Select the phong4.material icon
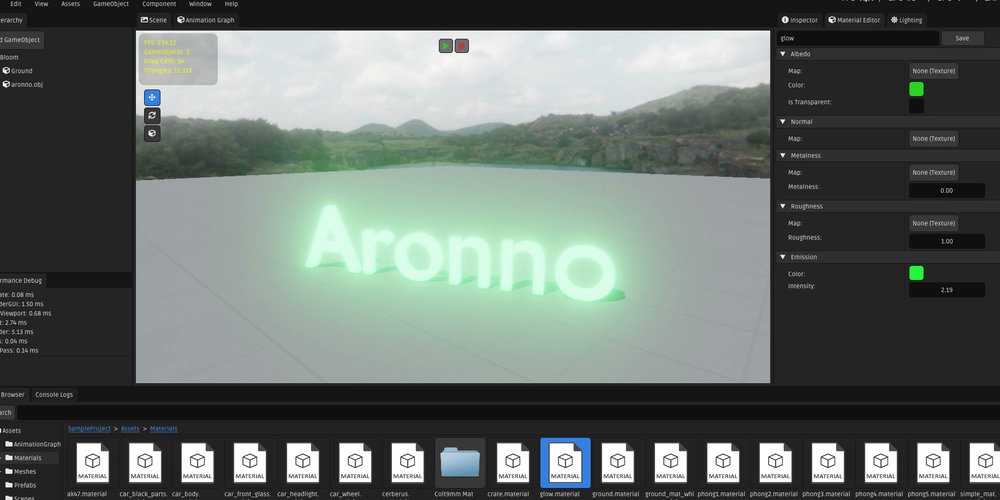The height and width of the screenshot is (500, 1000). (x=880, y=463)
